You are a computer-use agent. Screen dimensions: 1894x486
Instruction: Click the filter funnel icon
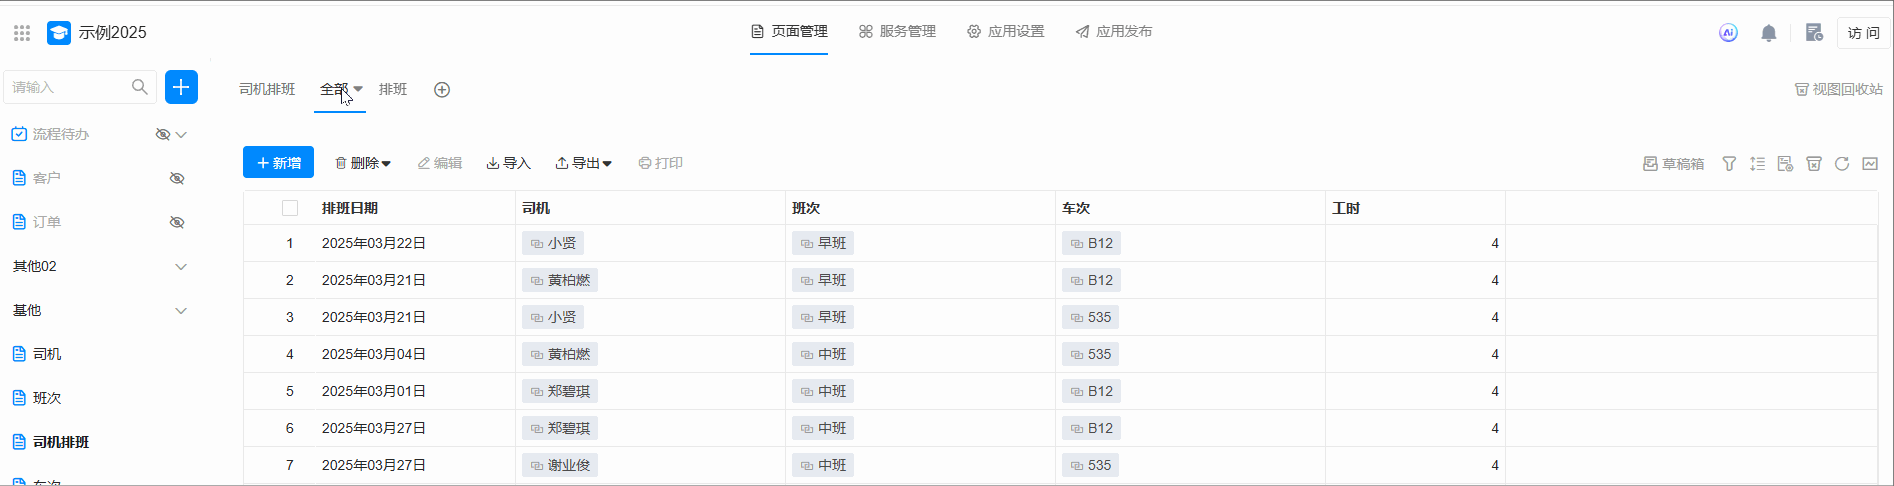[1729, 164]
